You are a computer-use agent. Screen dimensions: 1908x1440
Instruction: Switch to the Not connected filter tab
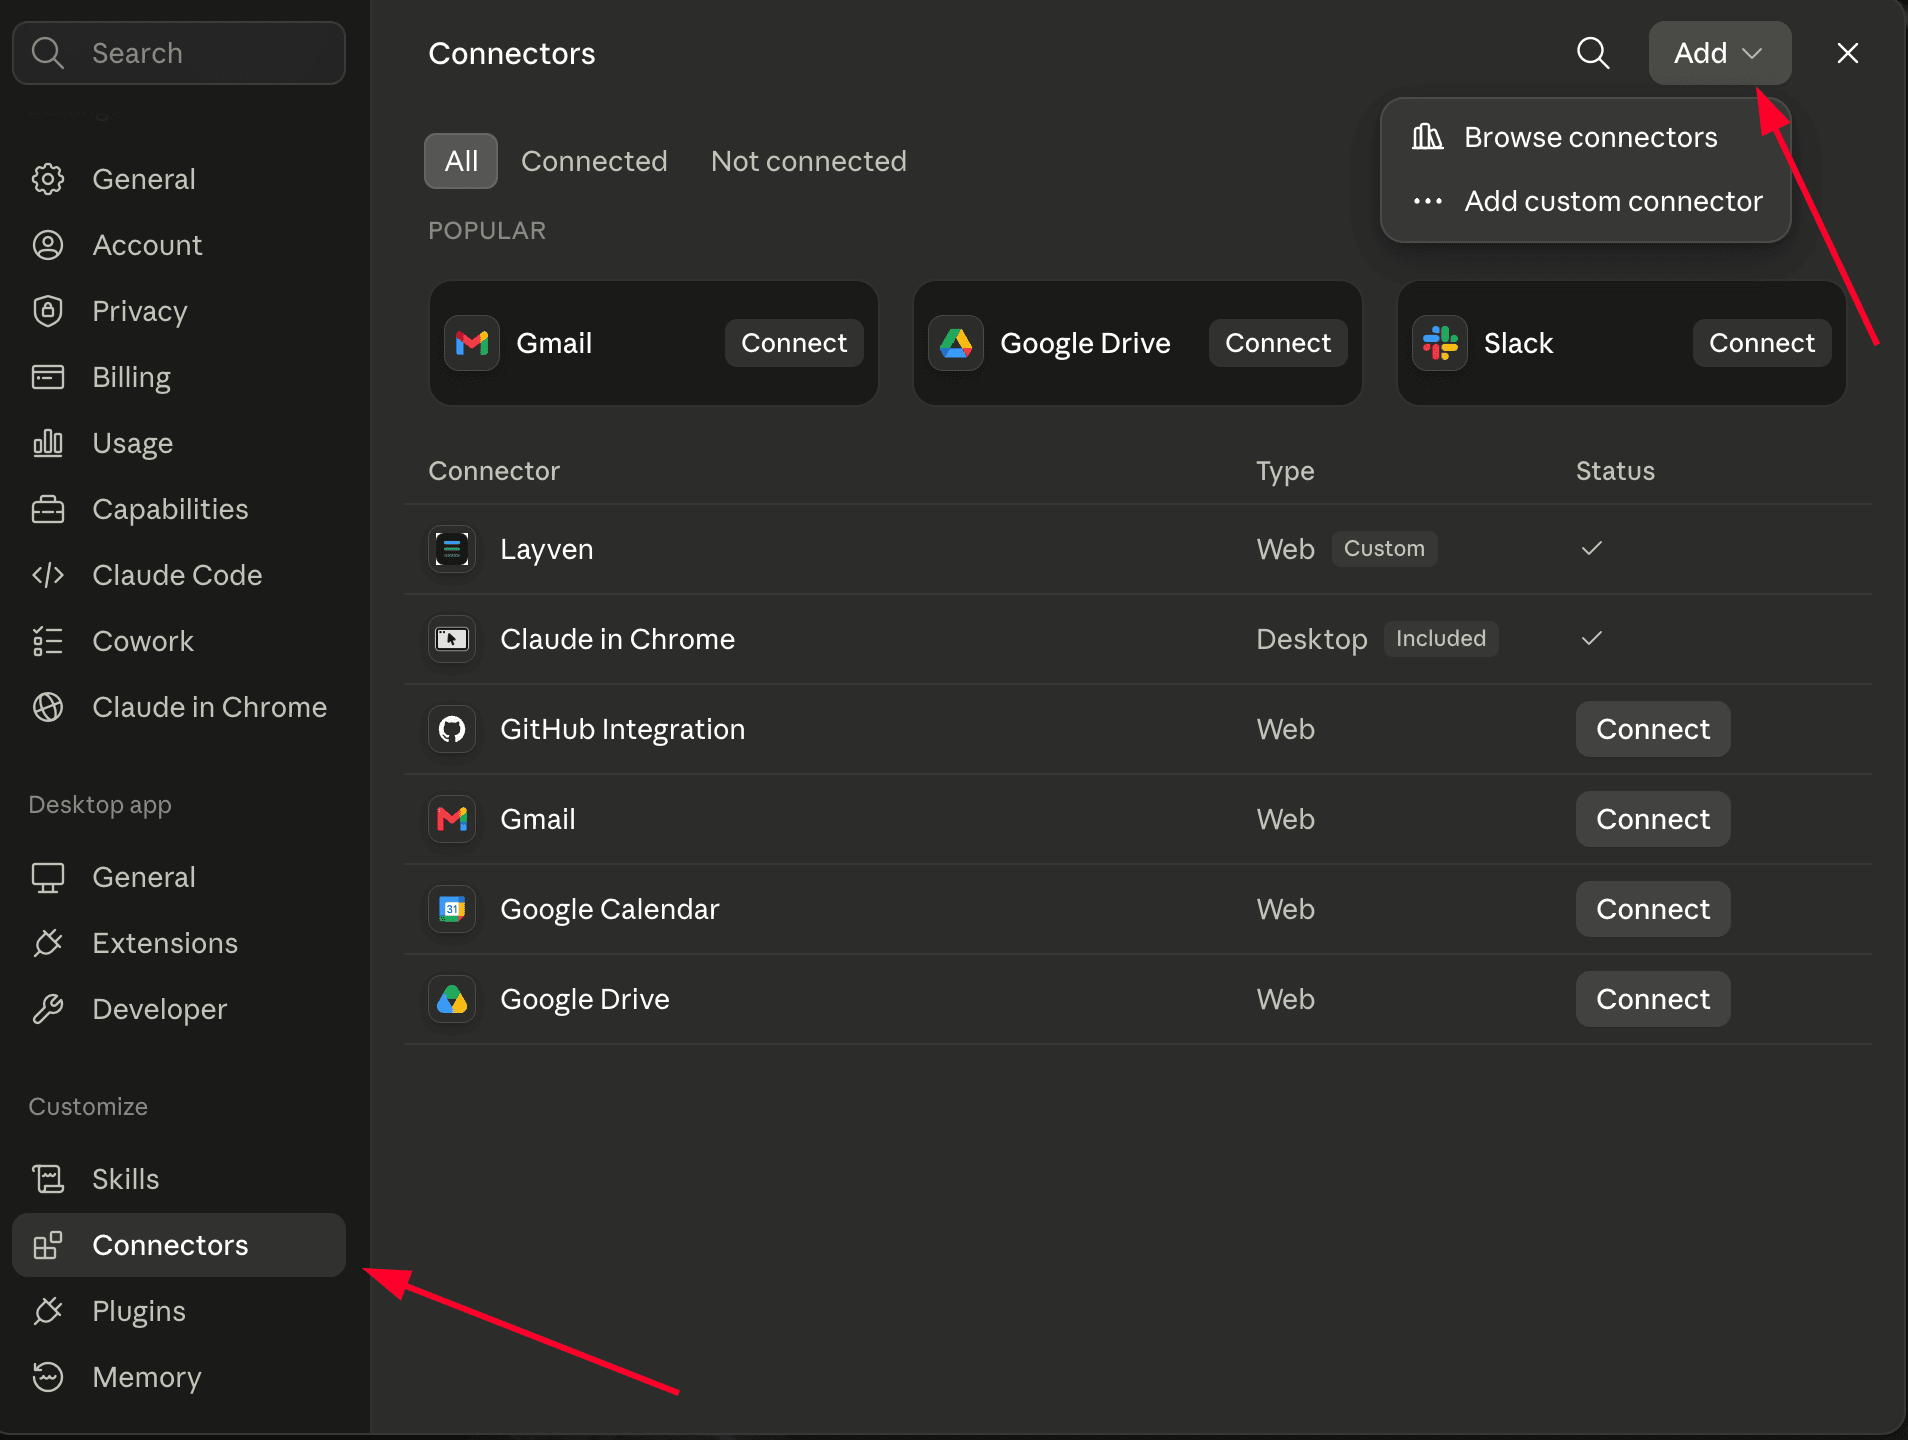tap(808, 161)
